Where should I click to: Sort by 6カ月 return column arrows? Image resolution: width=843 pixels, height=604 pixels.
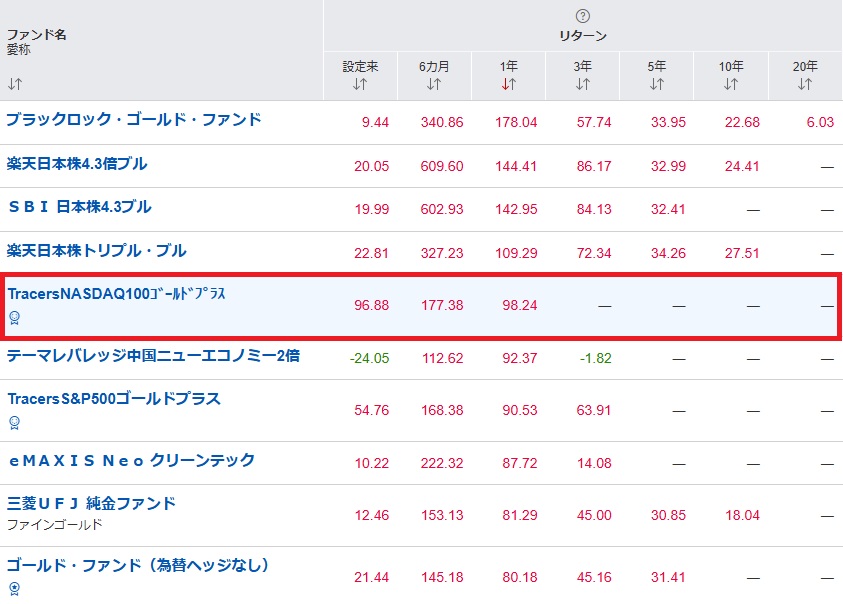(434, 84)
